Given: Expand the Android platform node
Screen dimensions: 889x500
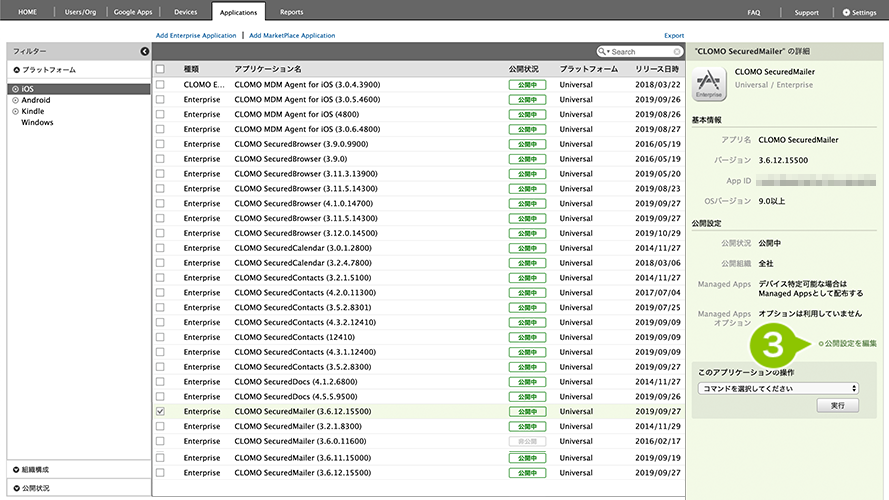Looking at the screenshot, I should (15, 100).
